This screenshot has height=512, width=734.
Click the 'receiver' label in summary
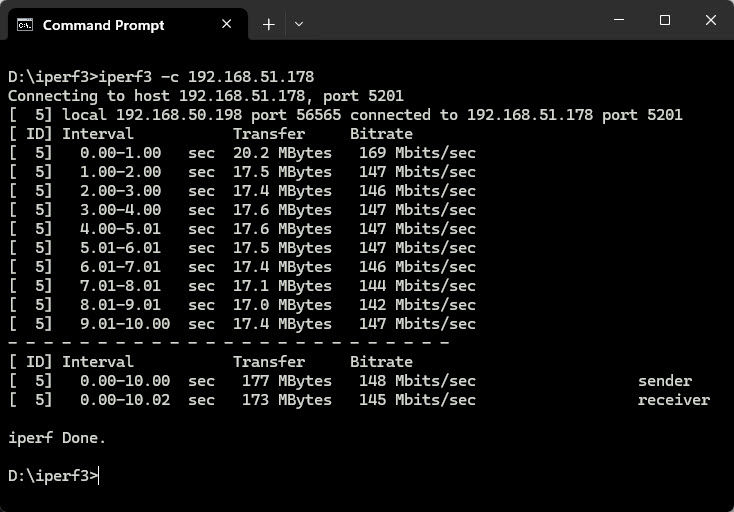[674, 400]
